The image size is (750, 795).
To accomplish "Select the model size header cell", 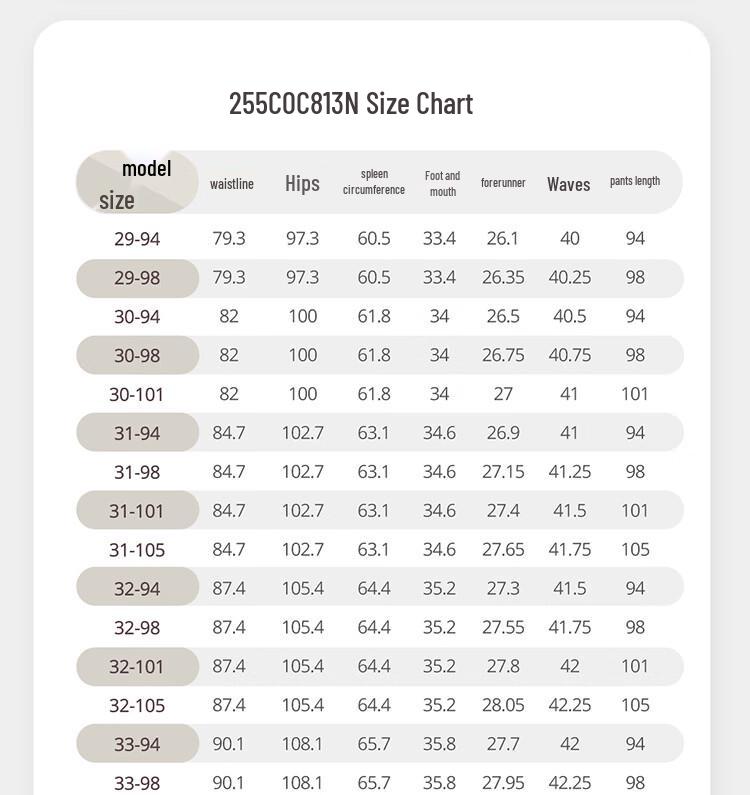I will click(137, 182).
